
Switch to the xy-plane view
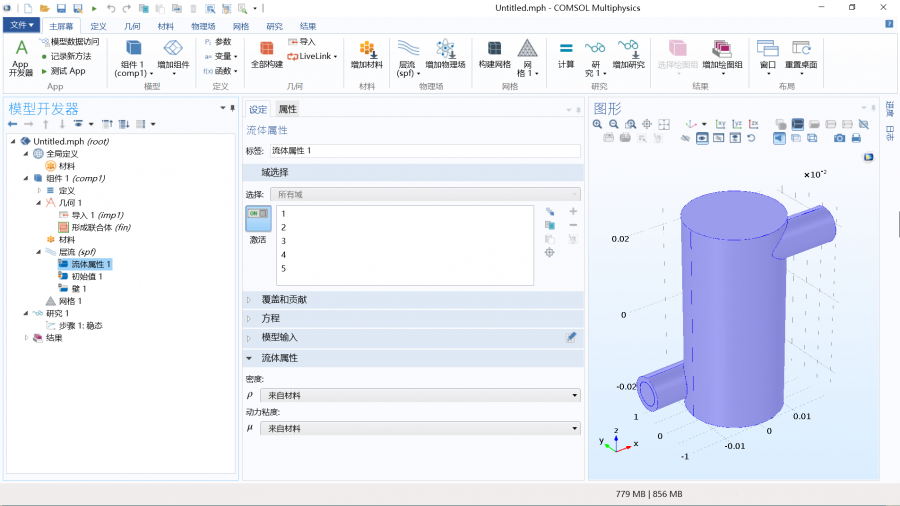coord(721,124)
